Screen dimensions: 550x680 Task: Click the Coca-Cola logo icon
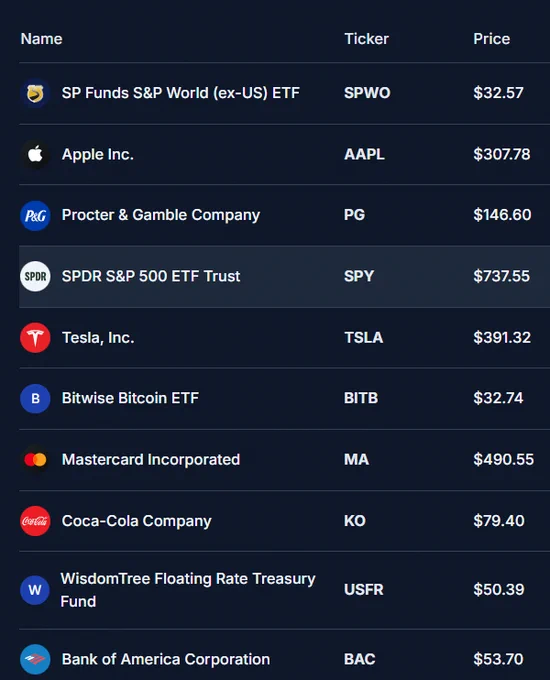(35, 521)
